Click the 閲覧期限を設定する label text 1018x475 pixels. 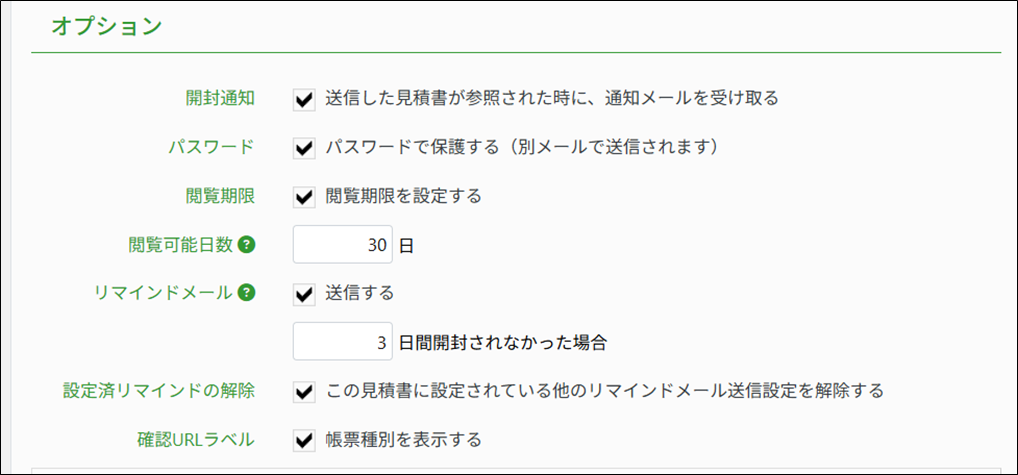point(404,196)
